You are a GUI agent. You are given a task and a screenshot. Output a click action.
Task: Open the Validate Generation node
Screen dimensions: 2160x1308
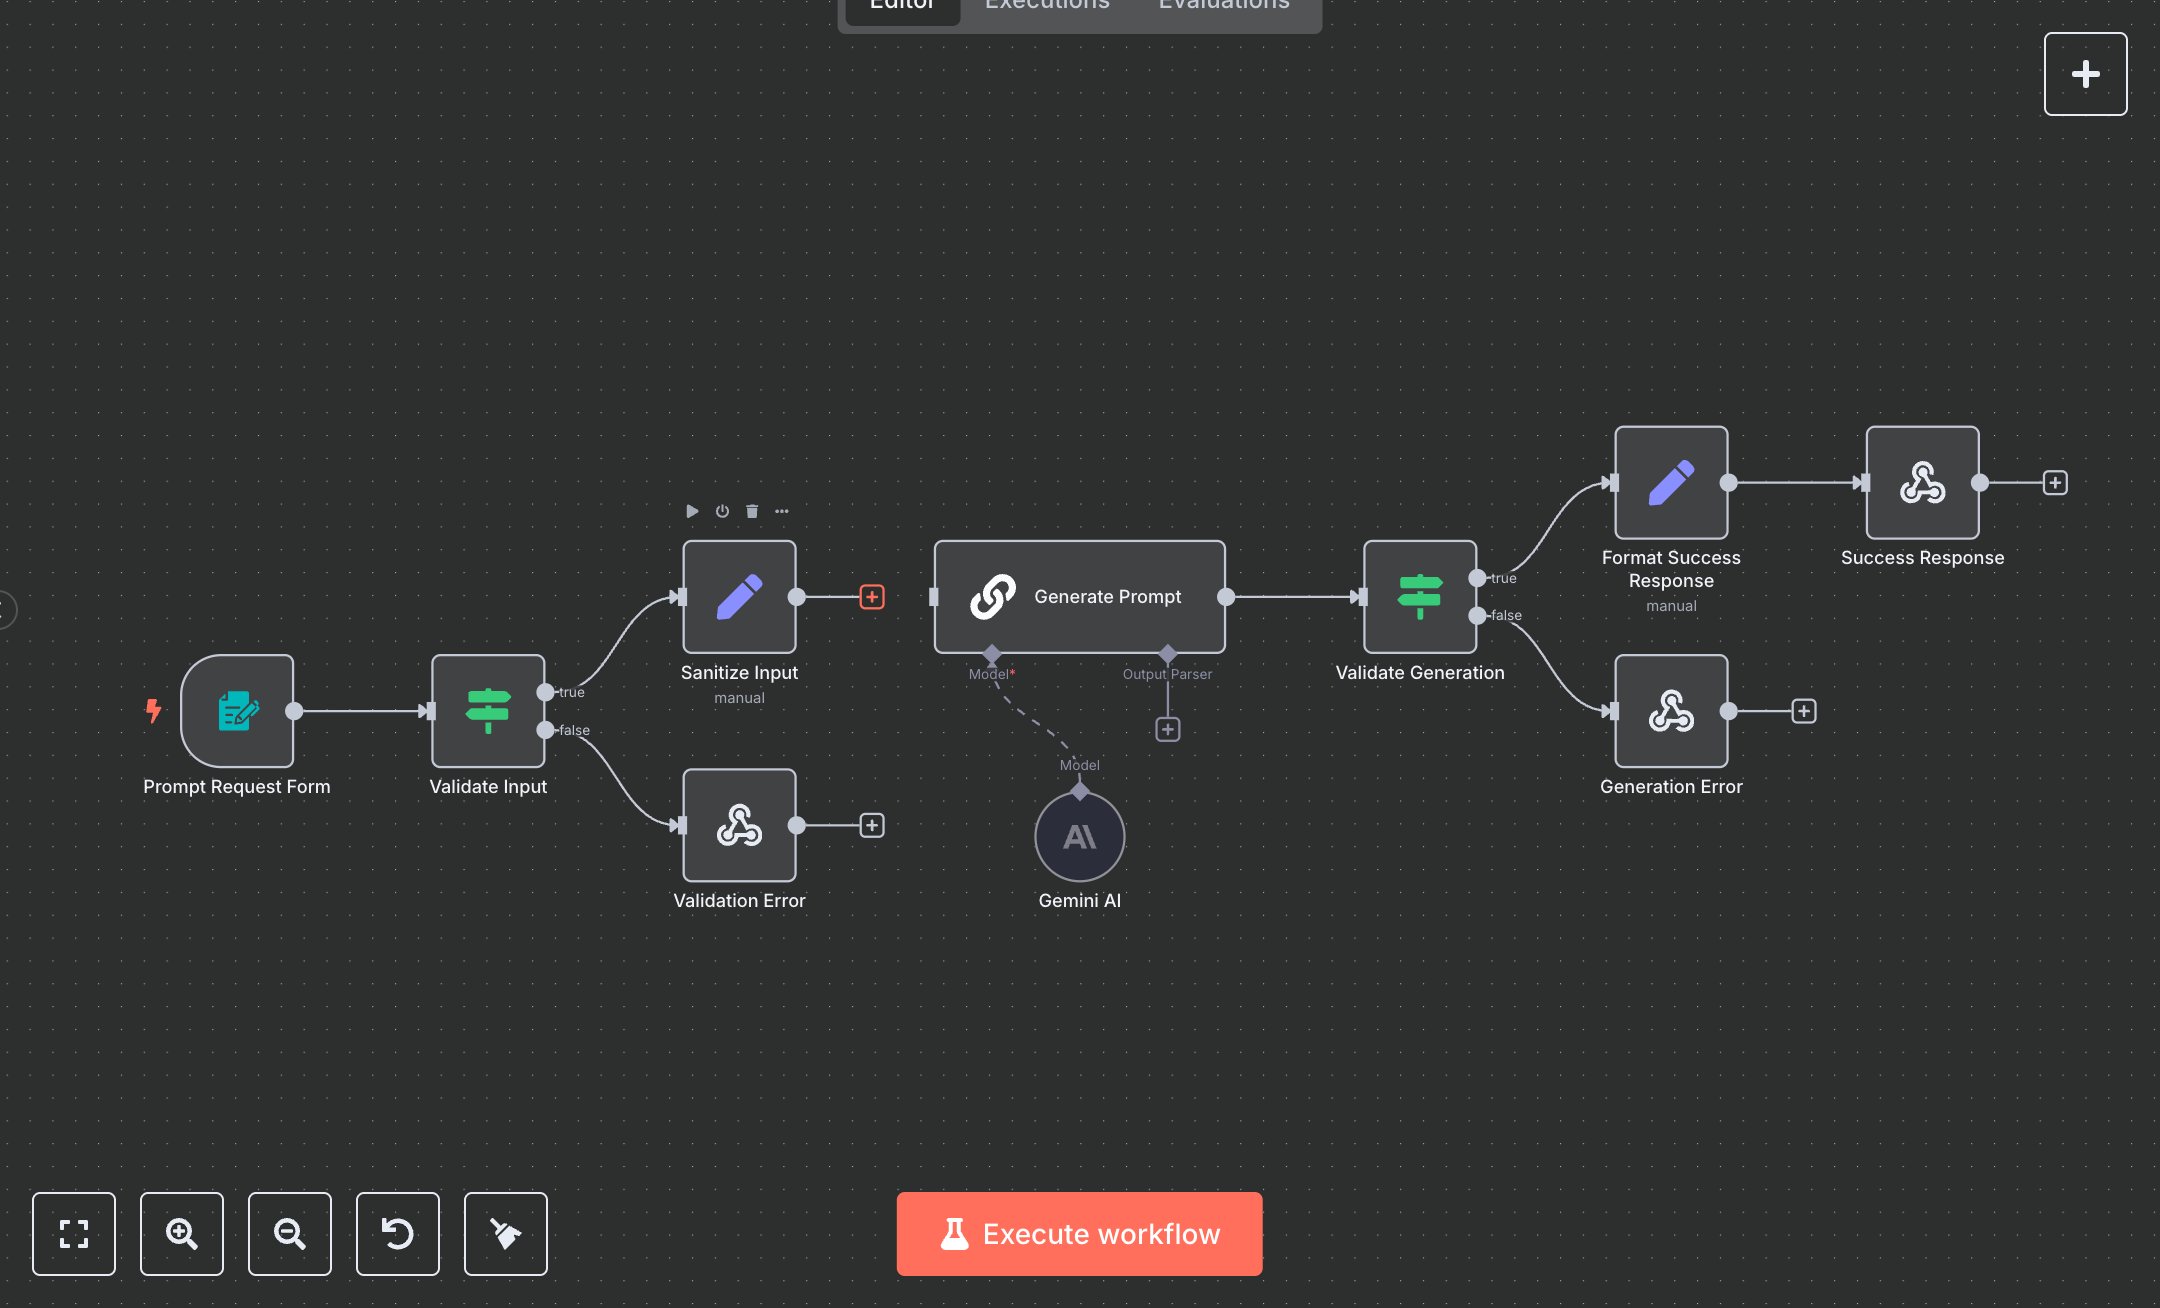coord(1420,598)
